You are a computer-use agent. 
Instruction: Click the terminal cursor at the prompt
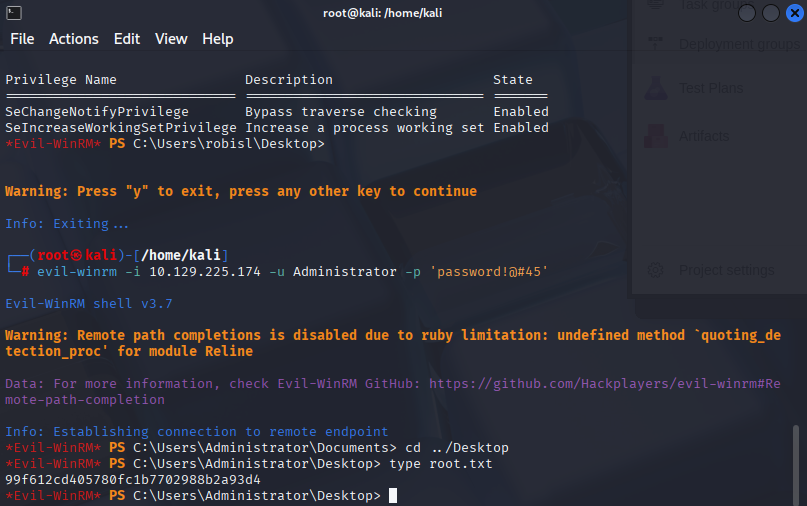pyautogui.click(x=393, y=496)
